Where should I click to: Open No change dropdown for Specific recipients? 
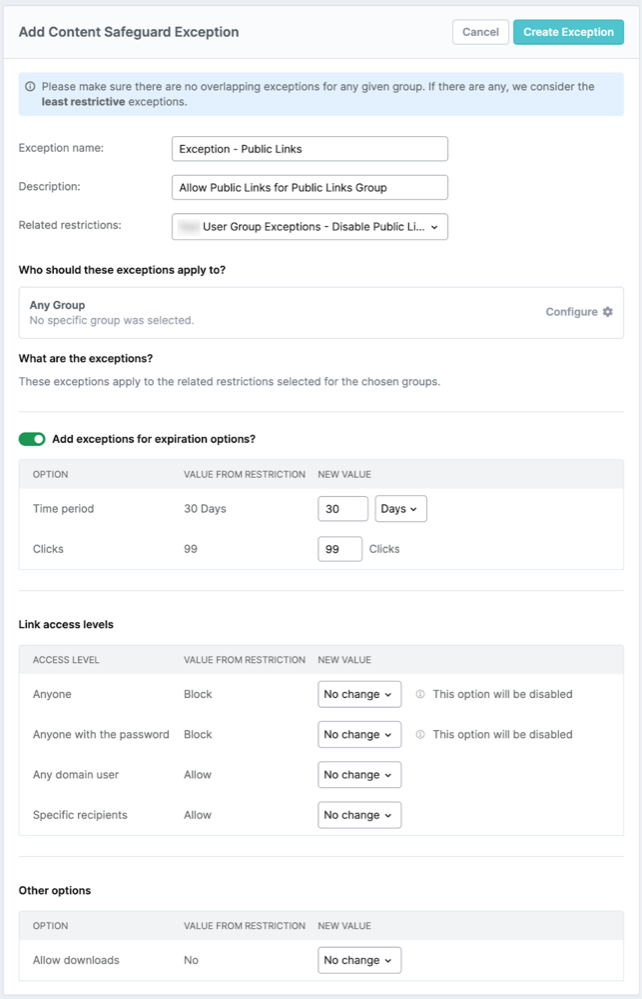tap(358, 814)
